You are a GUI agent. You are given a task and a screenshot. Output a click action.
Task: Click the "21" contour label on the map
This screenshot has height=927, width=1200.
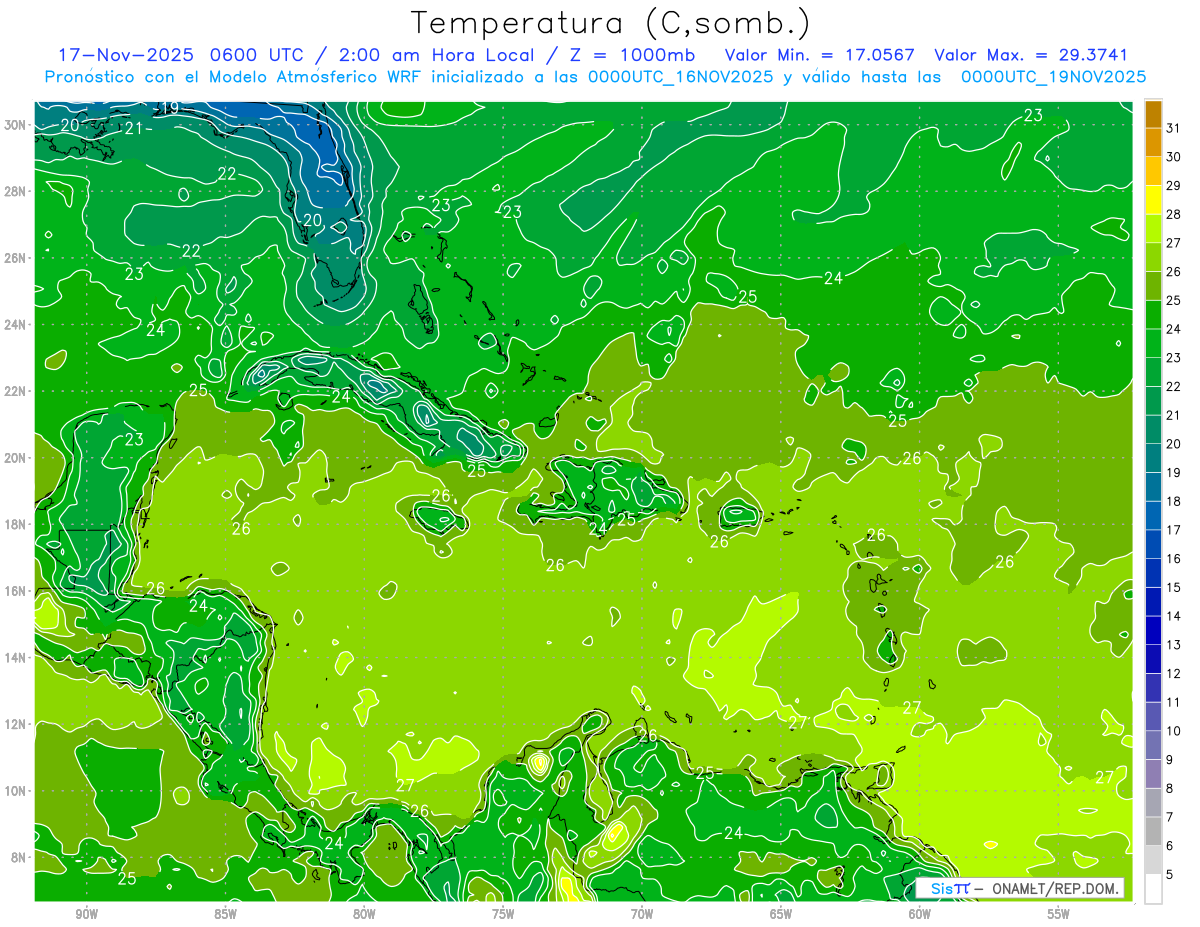[x=135, y=129]
